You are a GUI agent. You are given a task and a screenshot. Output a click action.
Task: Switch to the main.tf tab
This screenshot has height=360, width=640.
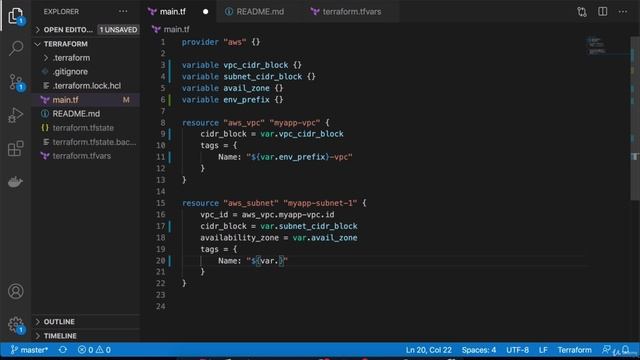[x=172, y=11]
